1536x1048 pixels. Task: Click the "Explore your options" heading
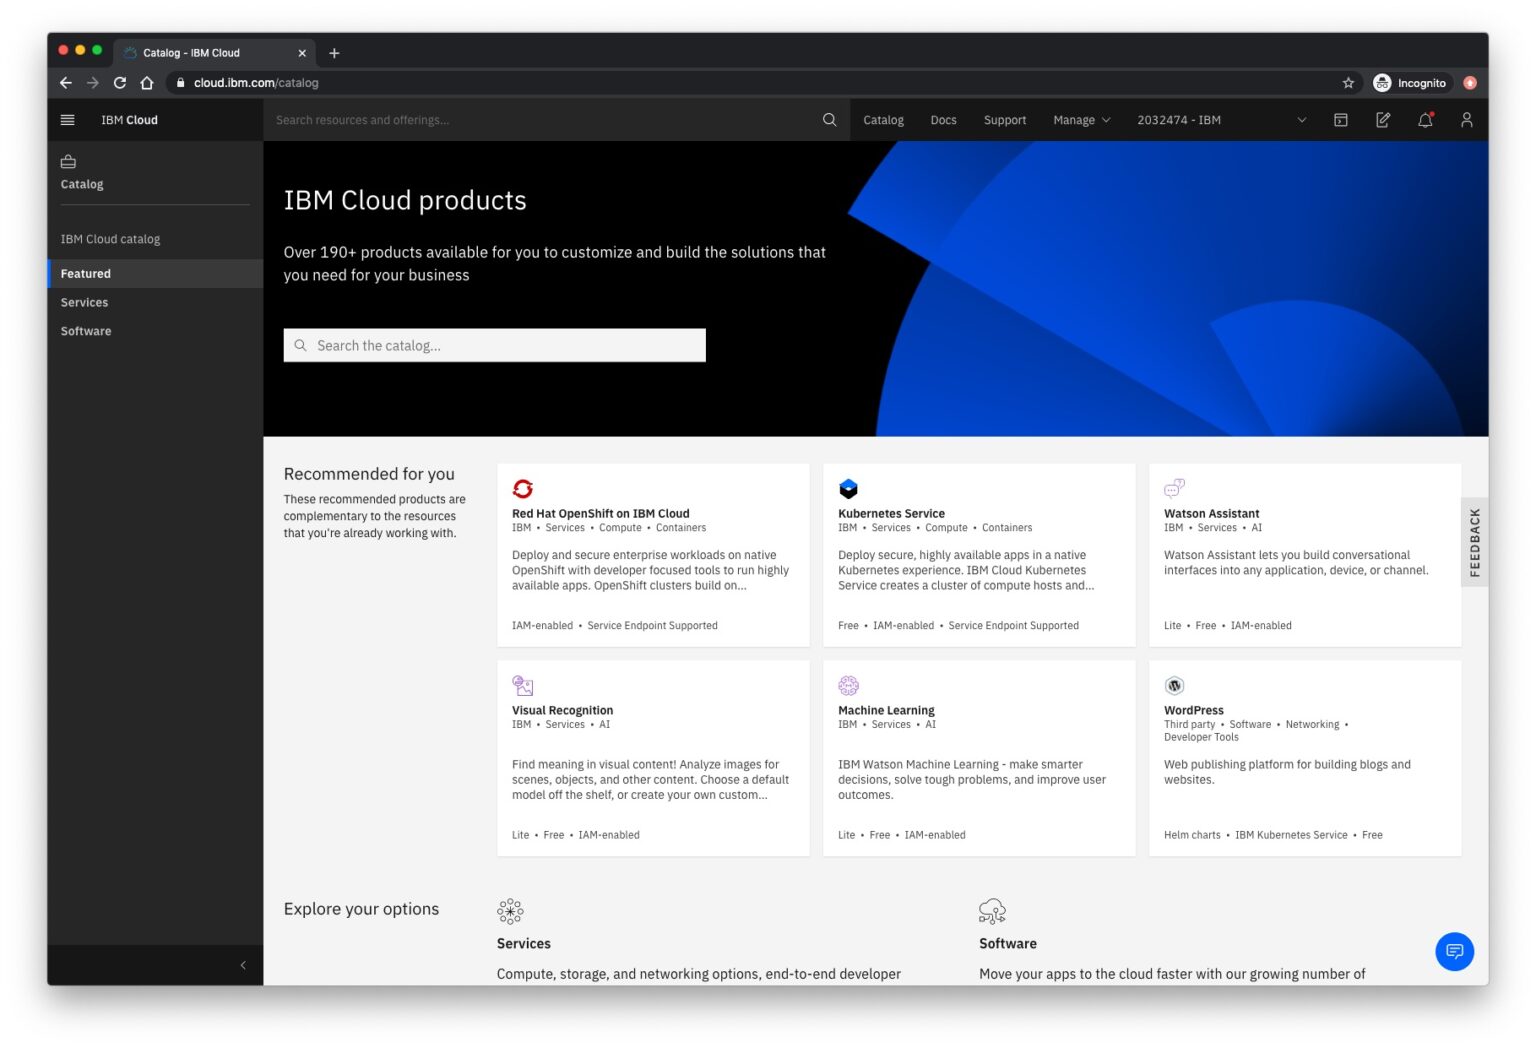coord(361,908)
